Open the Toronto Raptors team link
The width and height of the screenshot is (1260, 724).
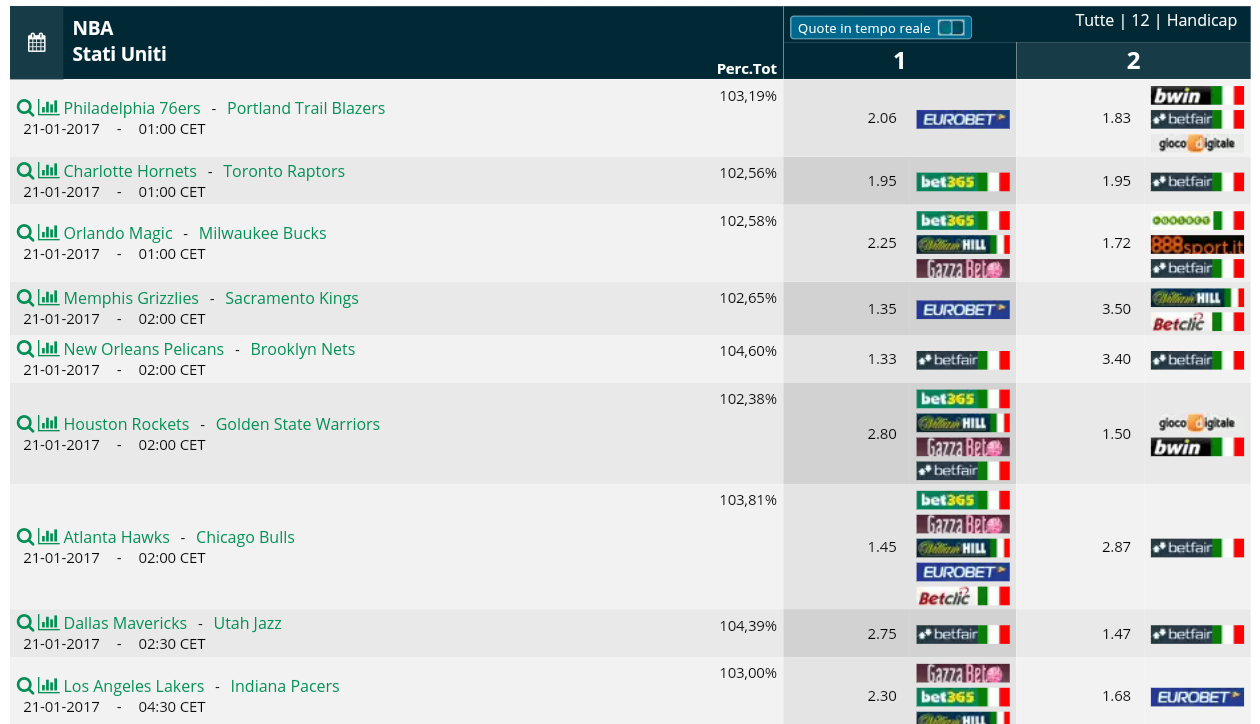coord(284,171)
